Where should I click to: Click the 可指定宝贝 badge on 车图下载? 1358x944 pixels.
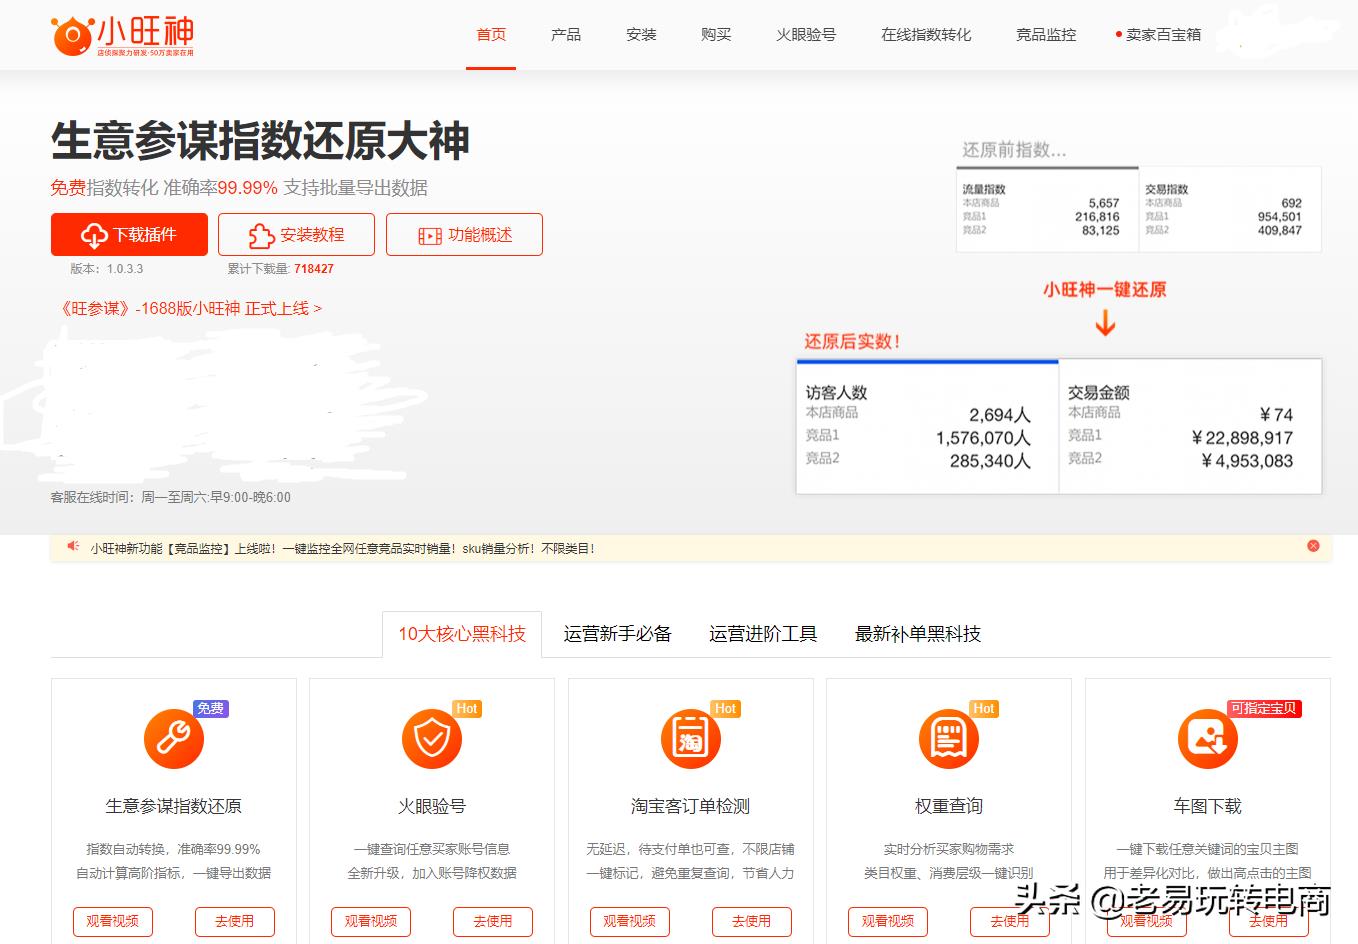coord(1264,708)
